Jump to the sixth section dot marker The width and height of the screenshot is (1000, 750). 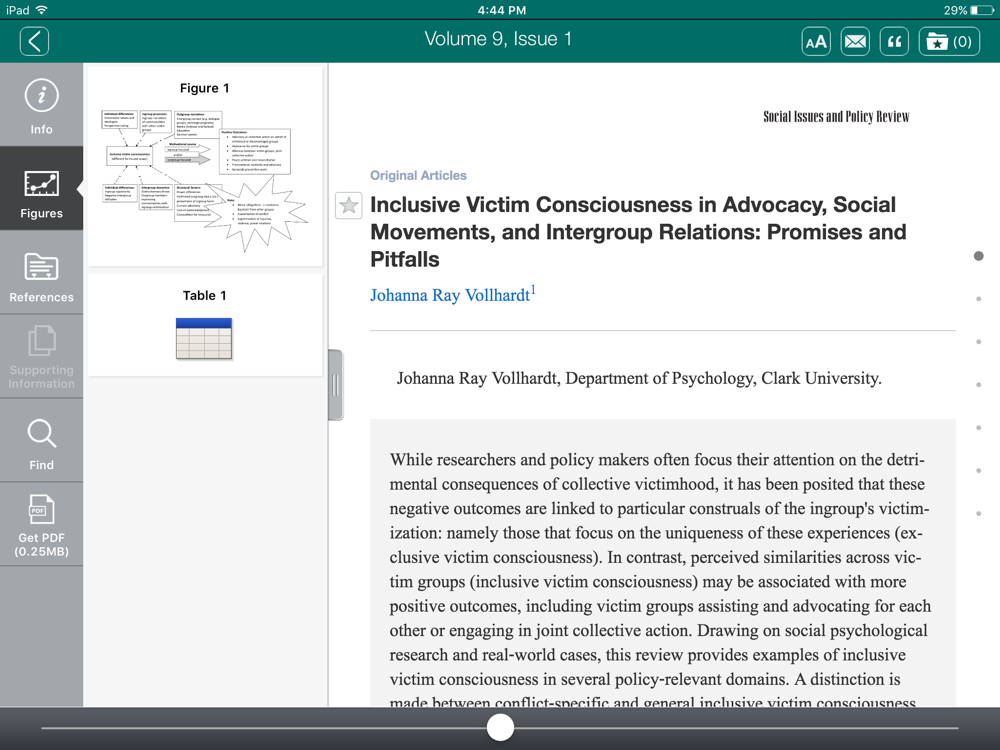coord(978,471)
